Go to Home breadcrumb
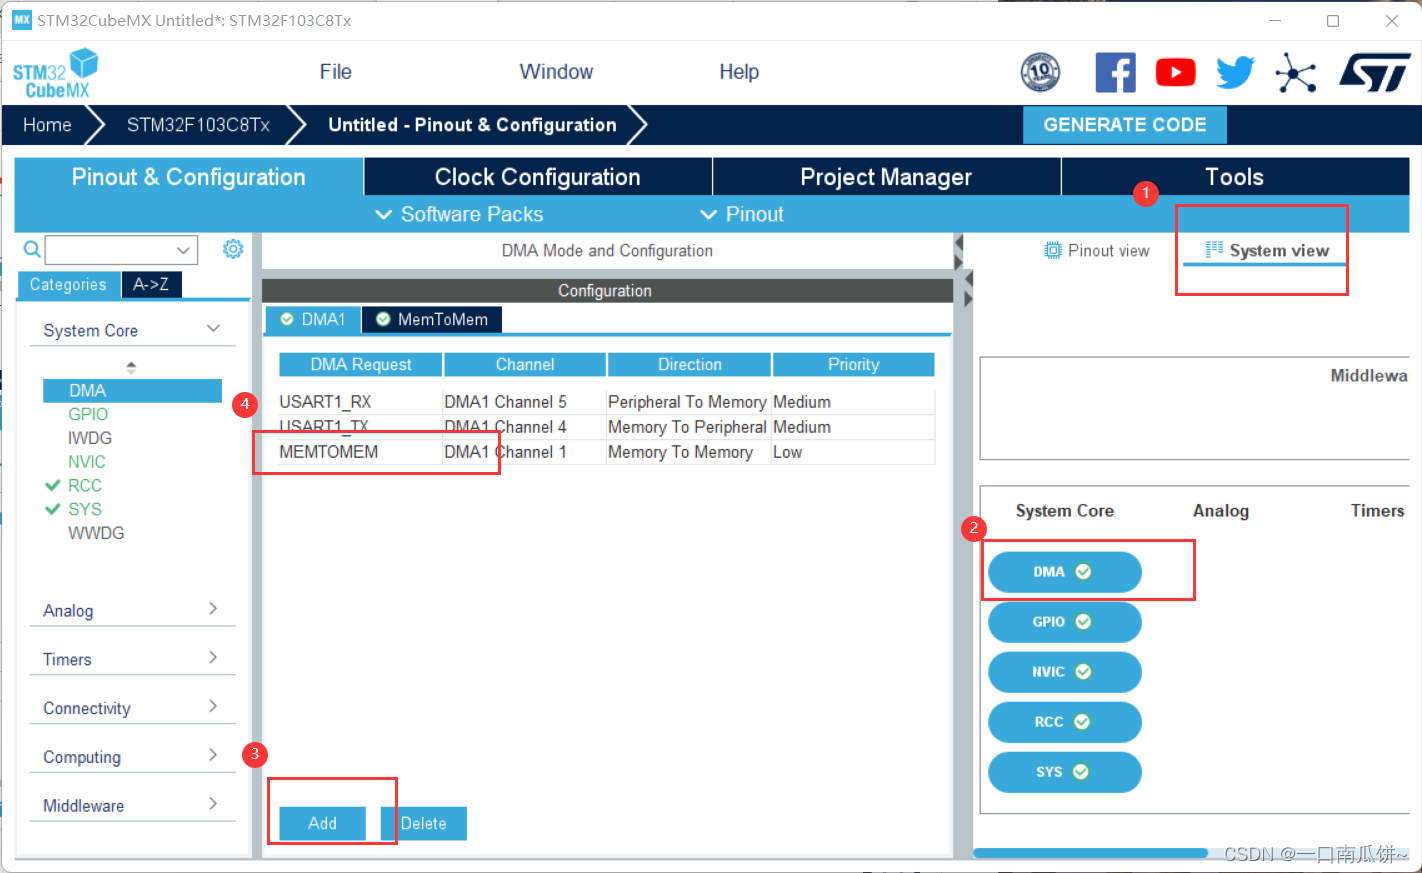The width and height of the screenshot is (1422, 873). coord(47,125)
